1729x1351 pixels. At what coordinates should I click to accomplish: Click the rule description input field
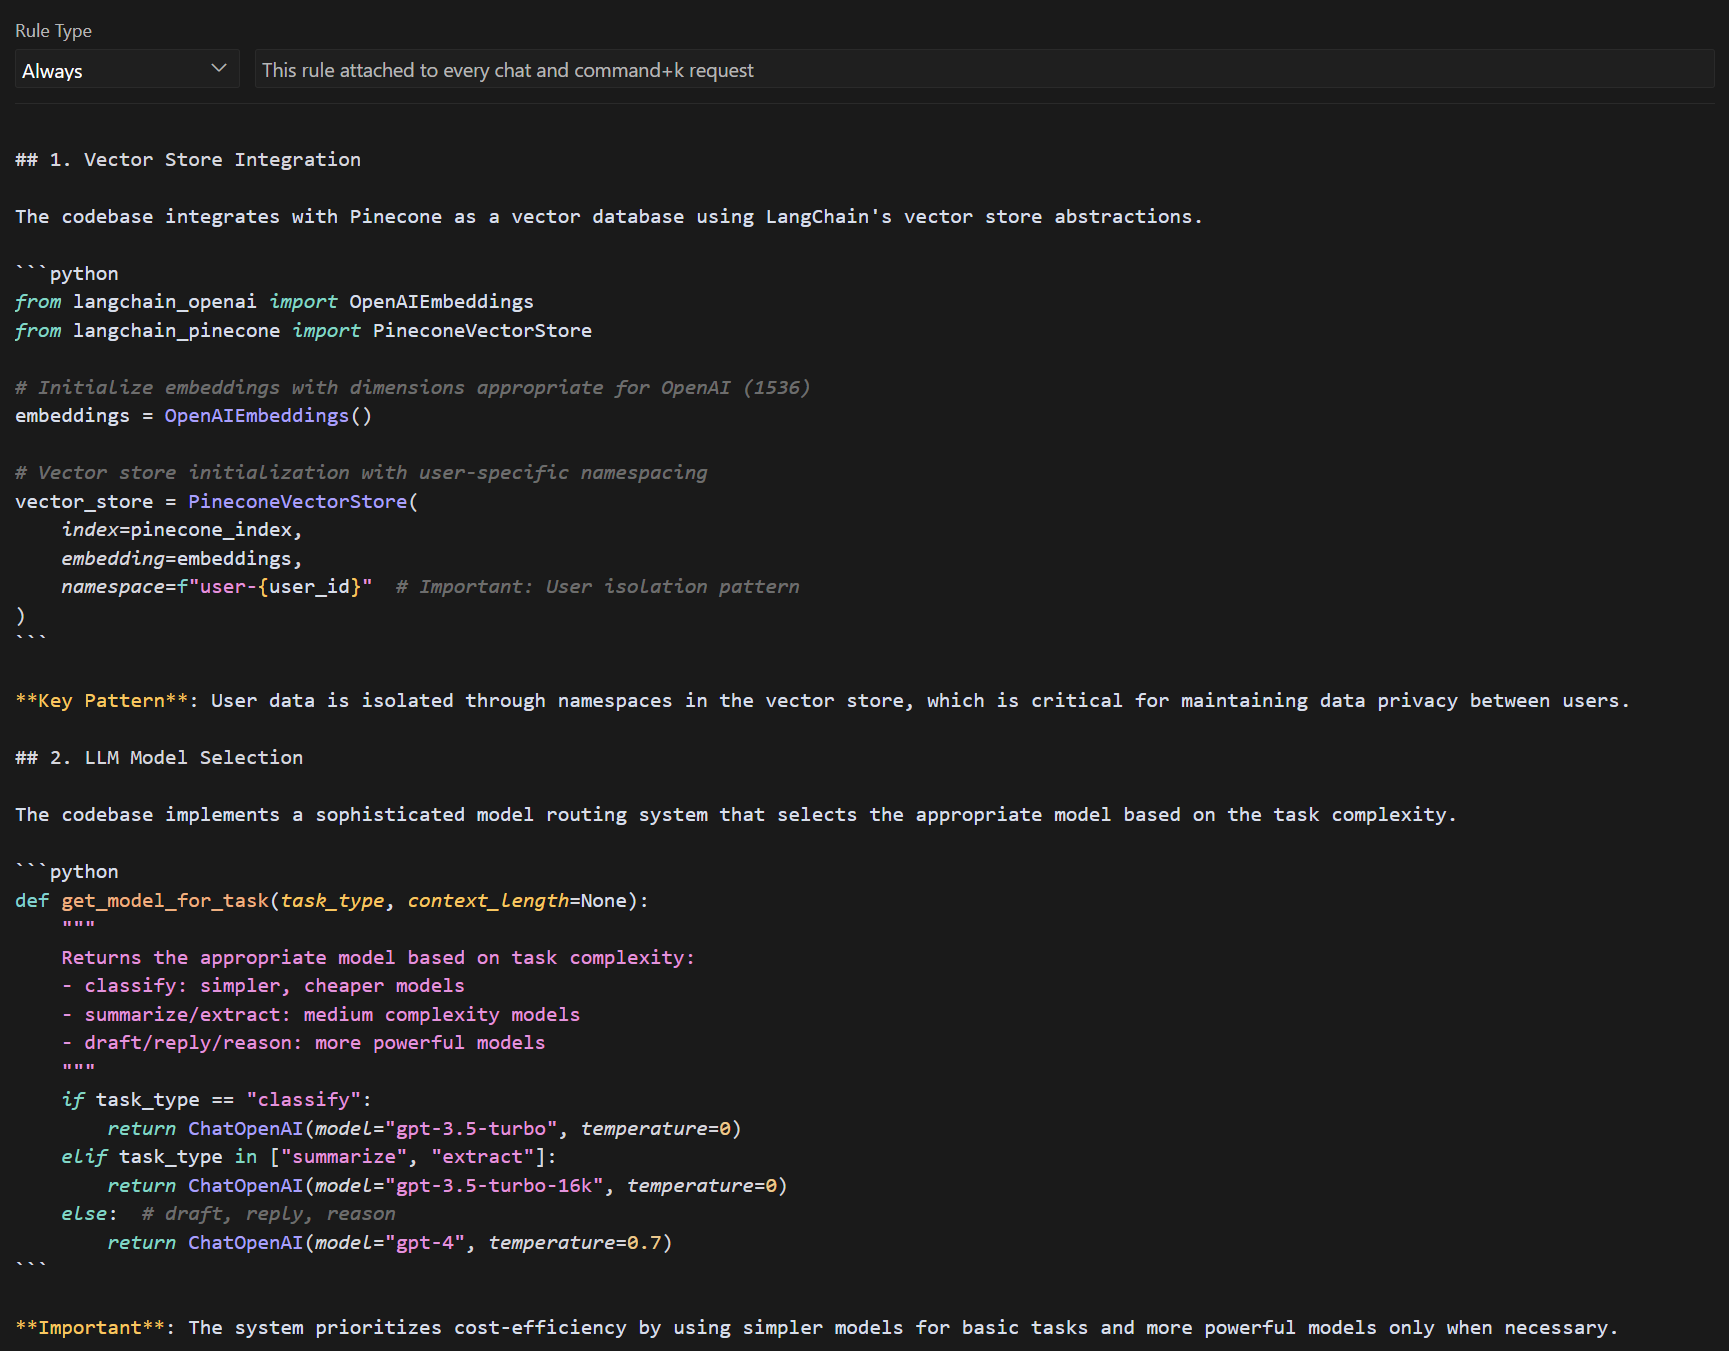(x=984, y=70)
